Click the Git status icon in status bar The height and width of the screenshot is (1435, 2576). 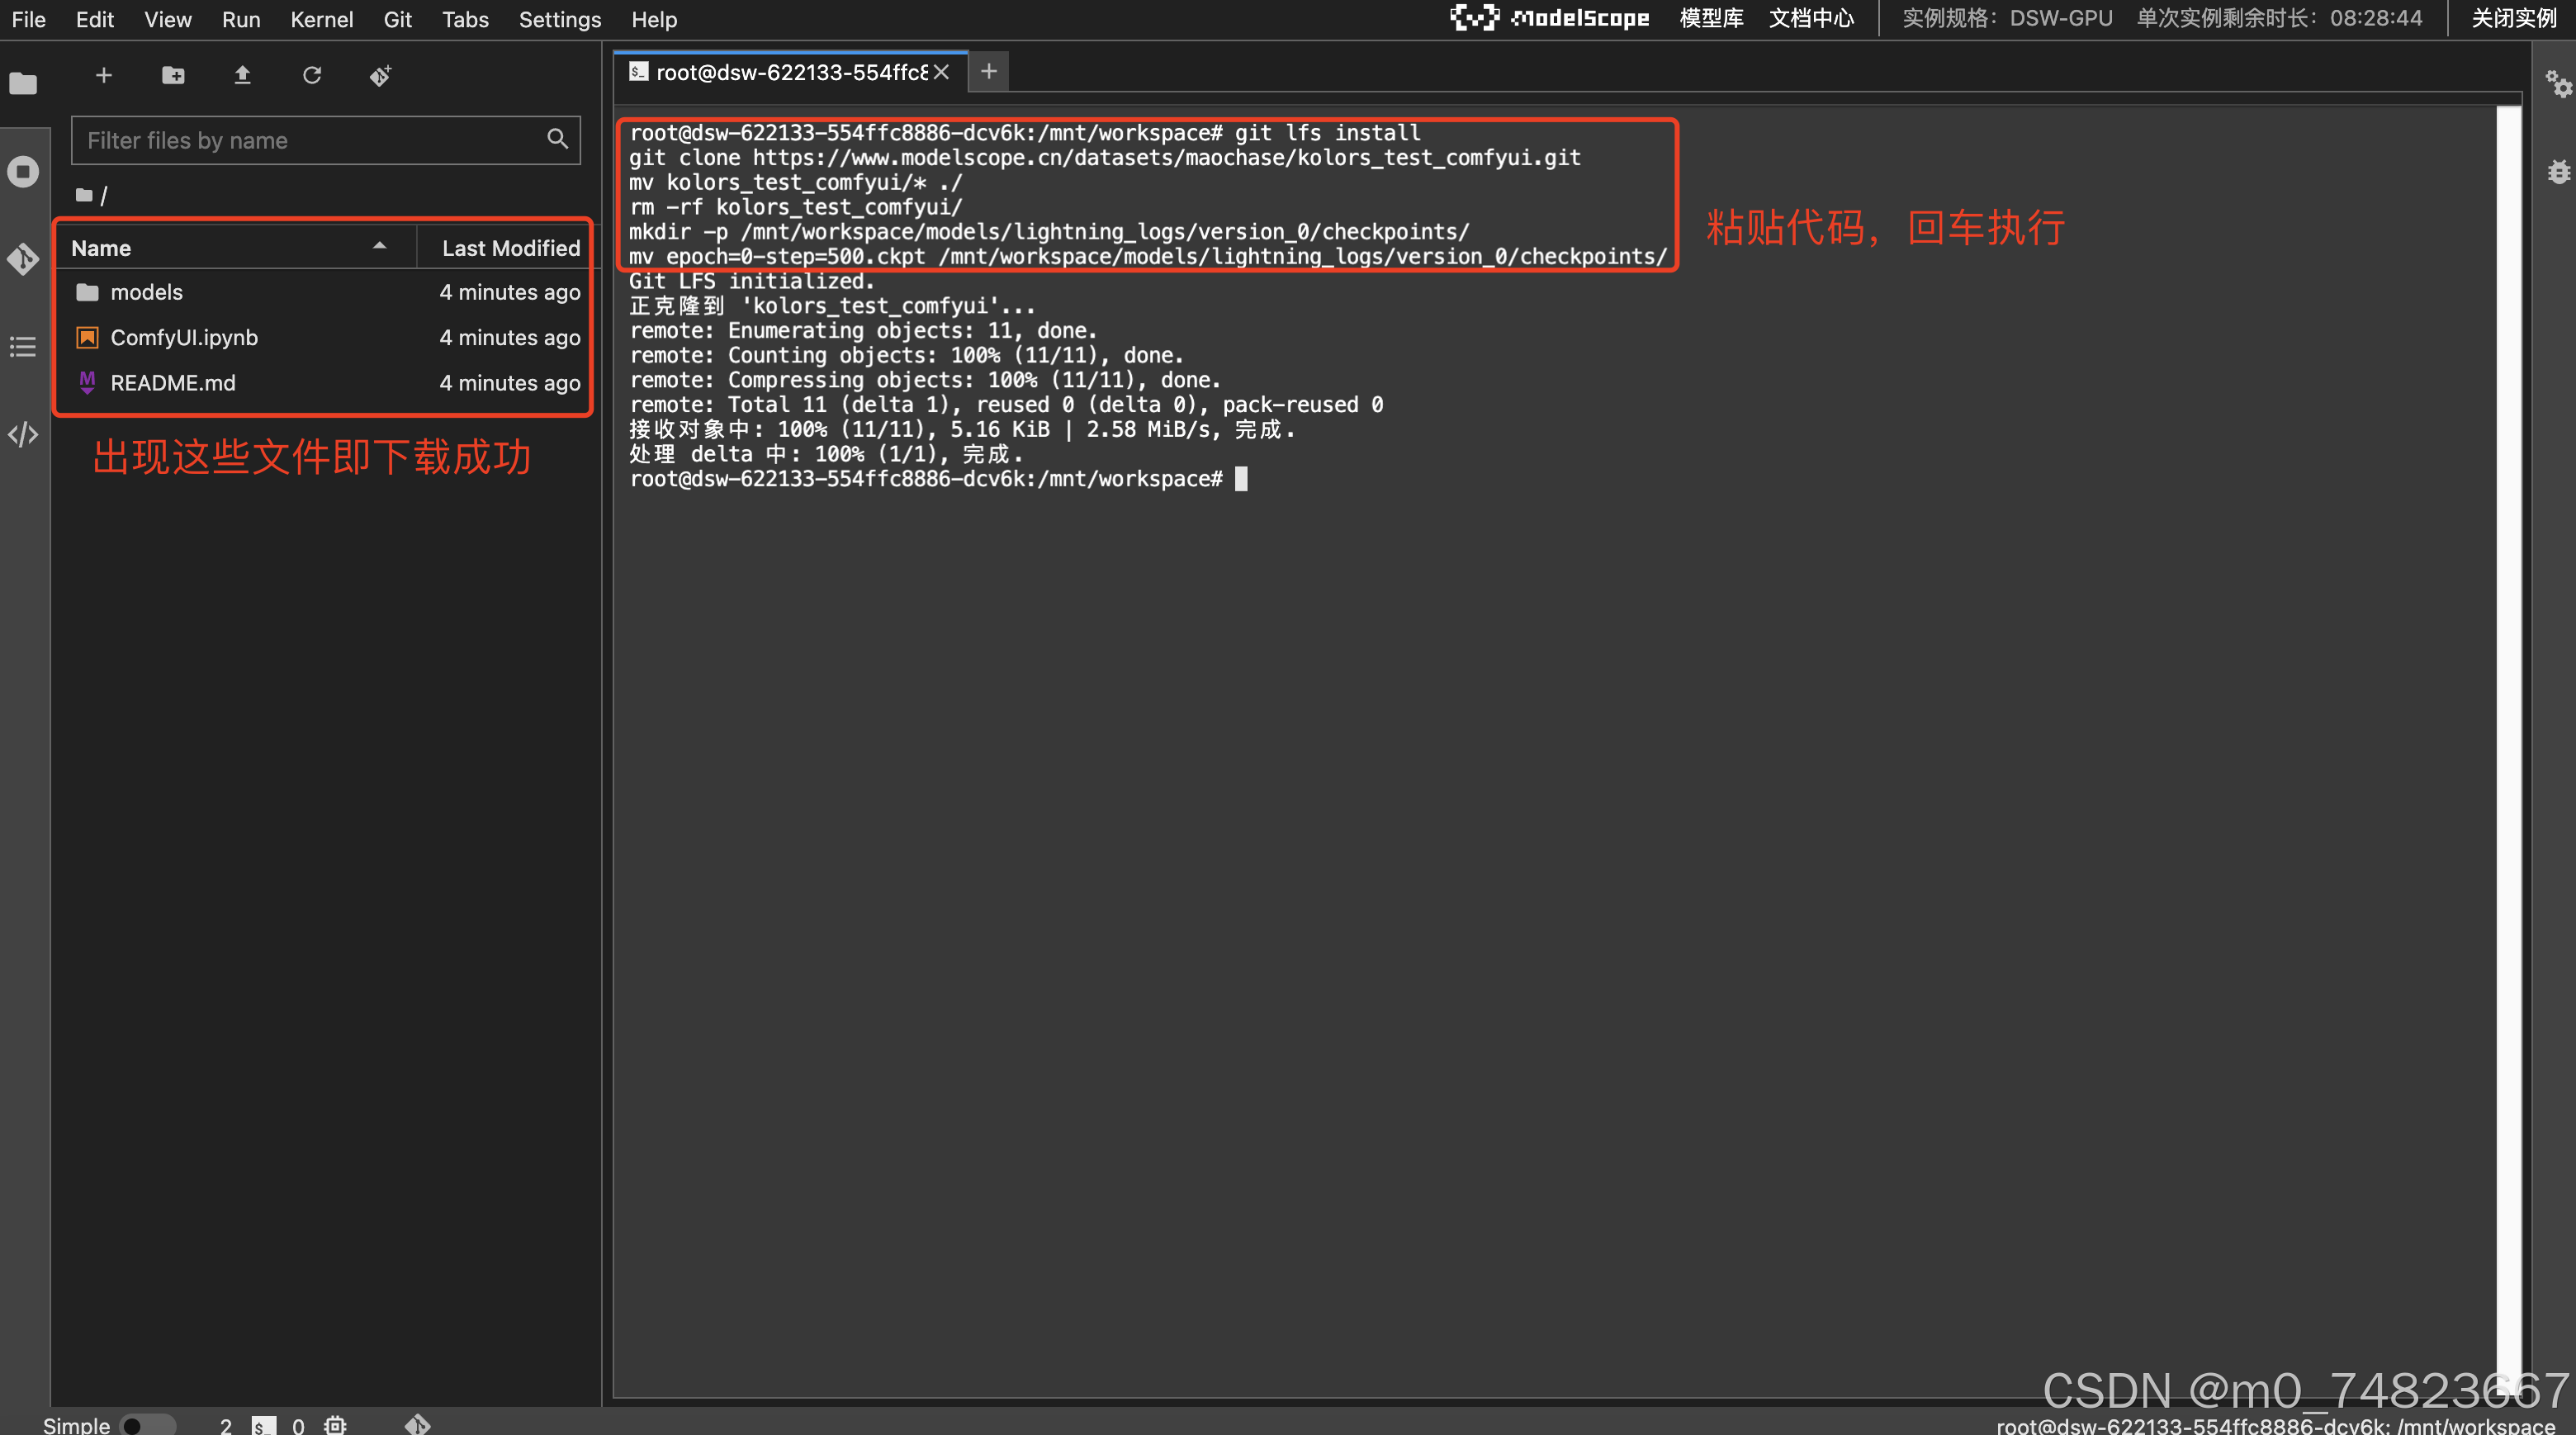pos(417,1424)
